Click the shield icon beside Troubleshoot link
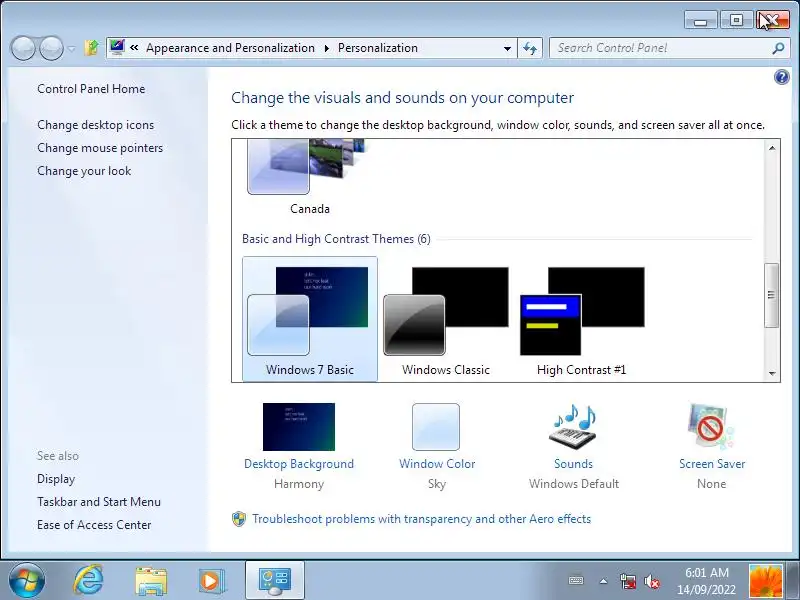Screen dimensions: 800x600 pos(239,519)
